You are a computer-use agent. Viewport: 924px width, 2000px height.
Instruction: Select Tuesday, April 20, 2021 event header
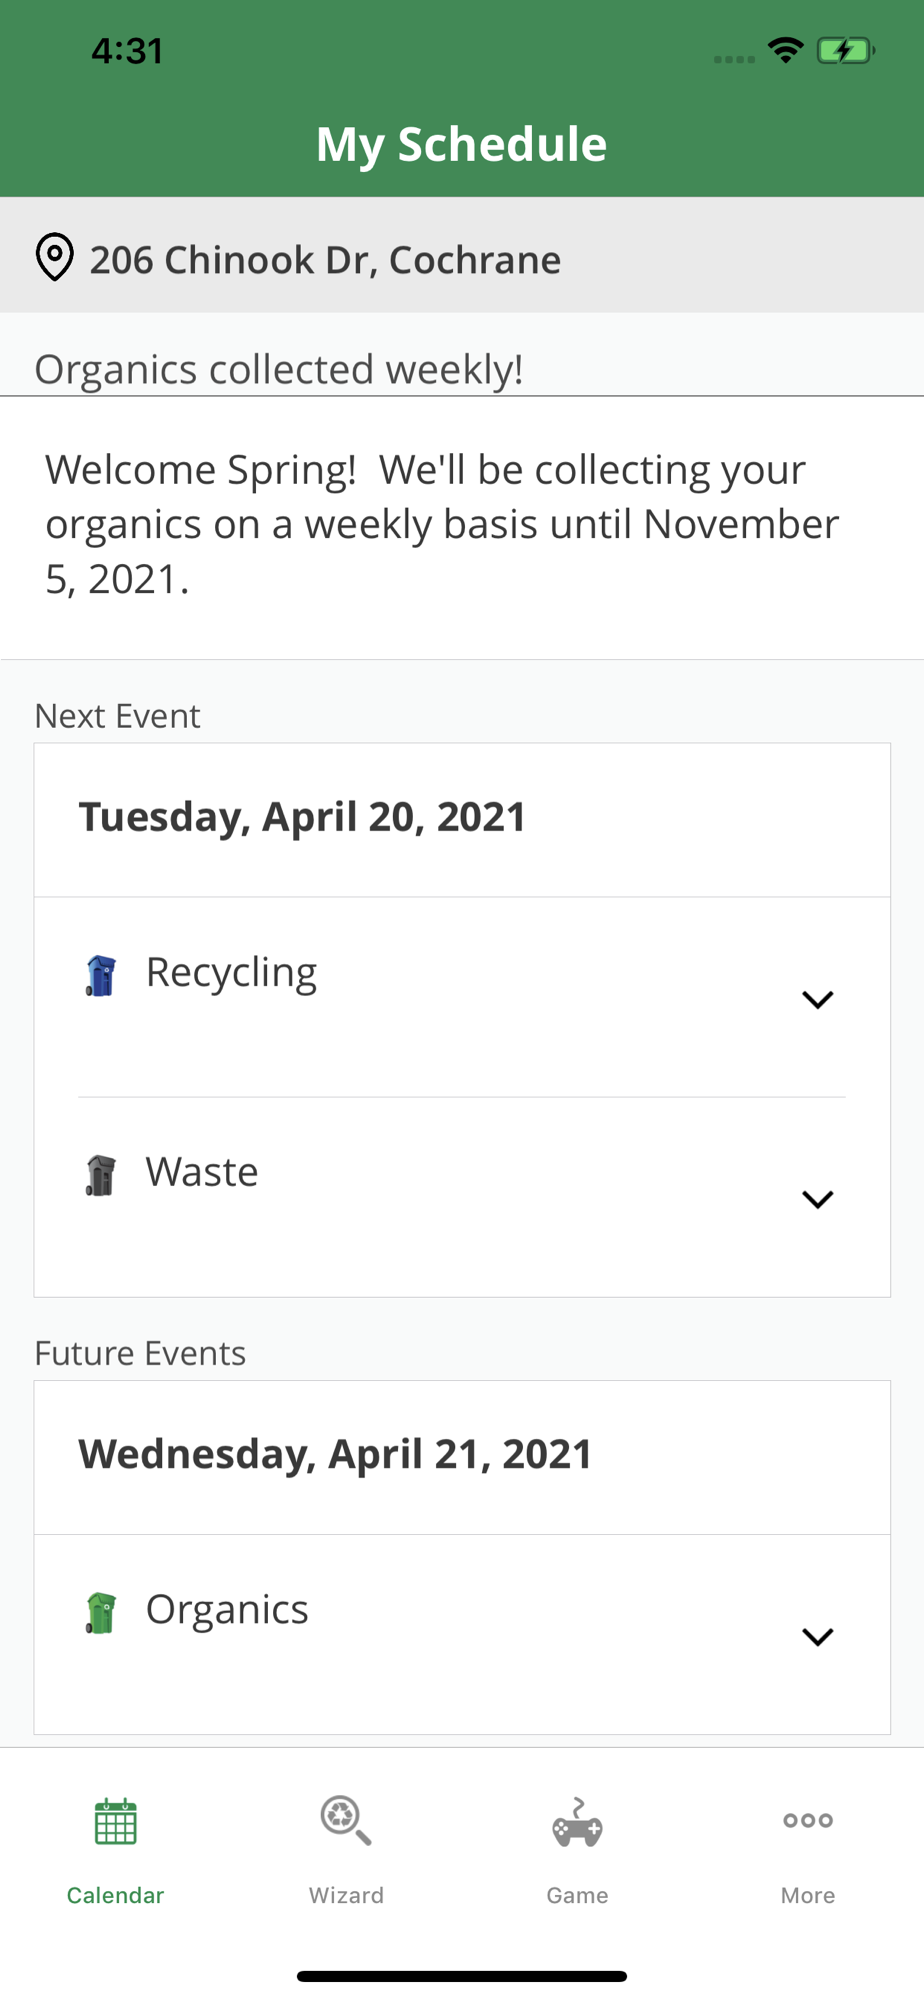pyautogui.click(x=302, y=818)
